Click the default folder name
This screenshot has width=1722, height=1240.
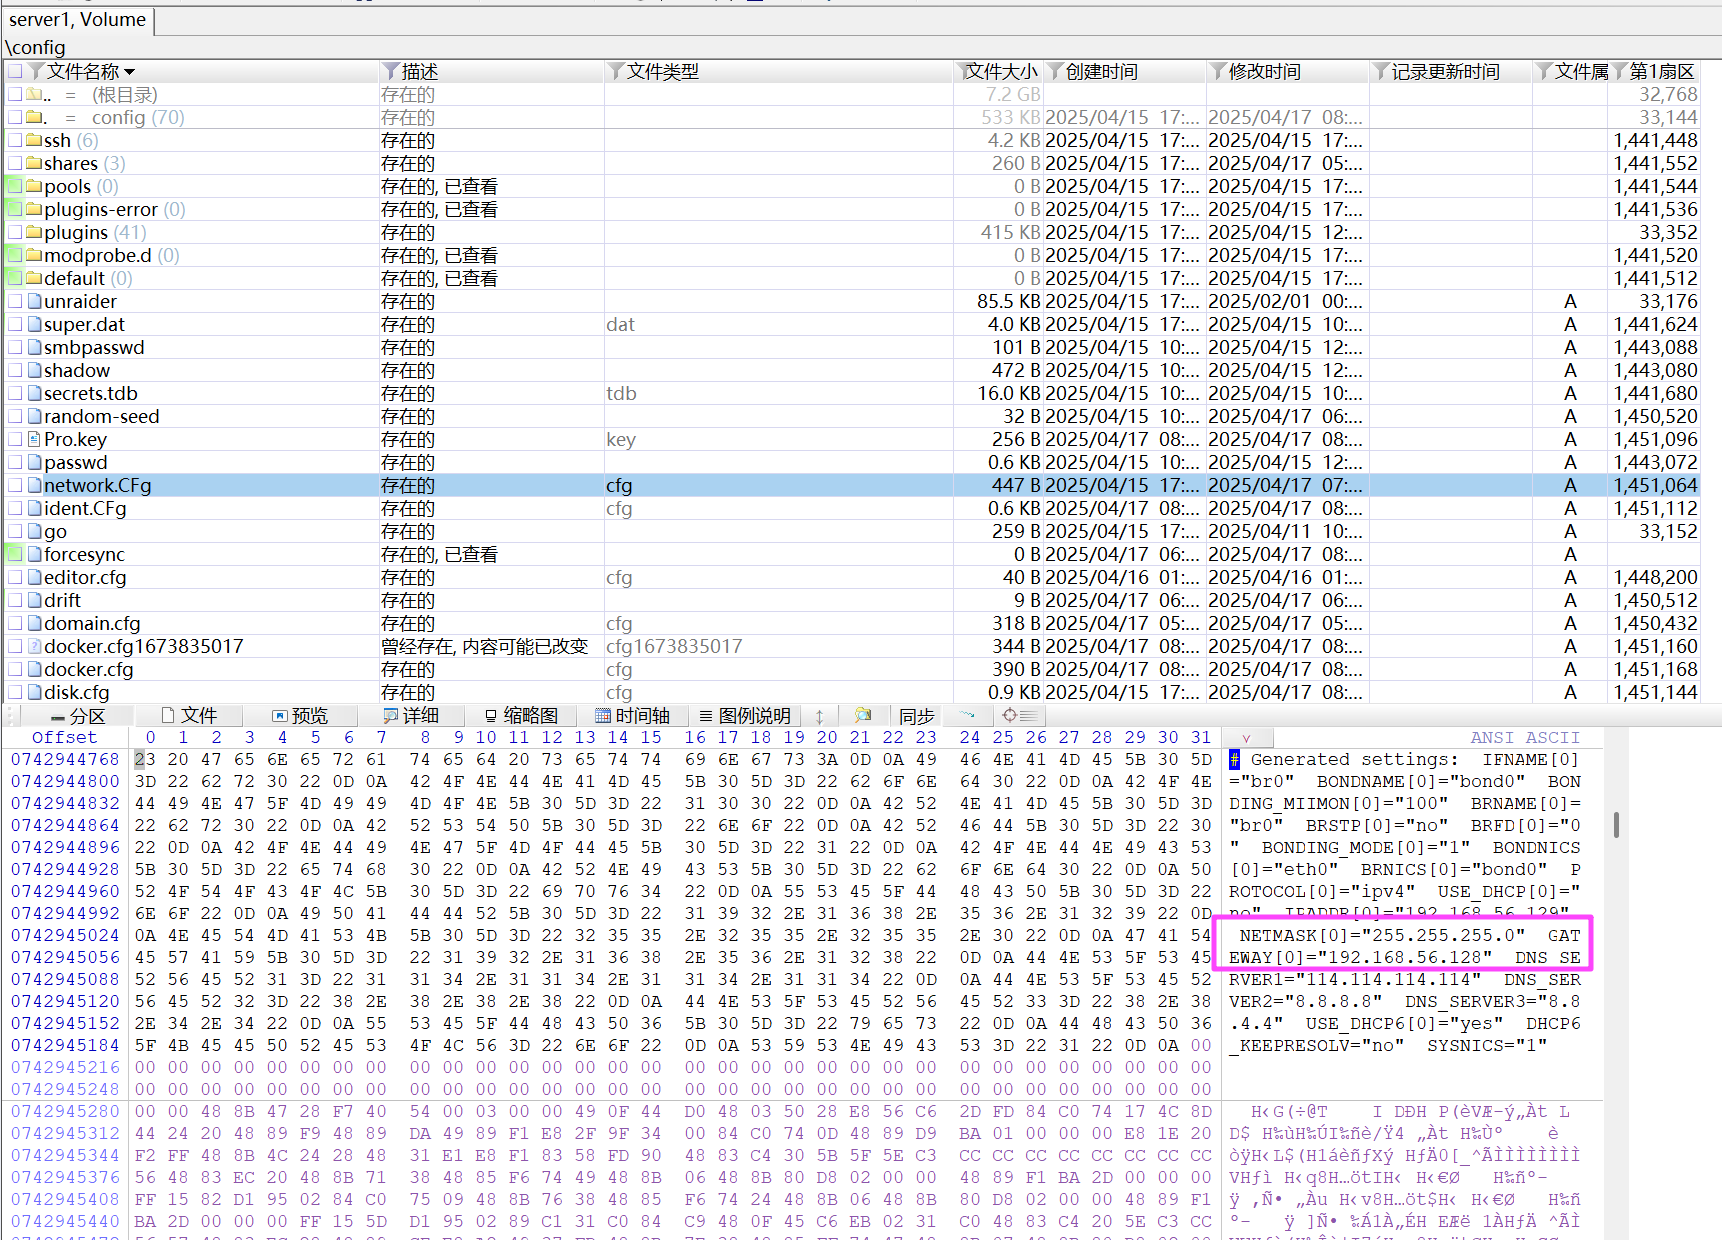(x=74, y=278)
